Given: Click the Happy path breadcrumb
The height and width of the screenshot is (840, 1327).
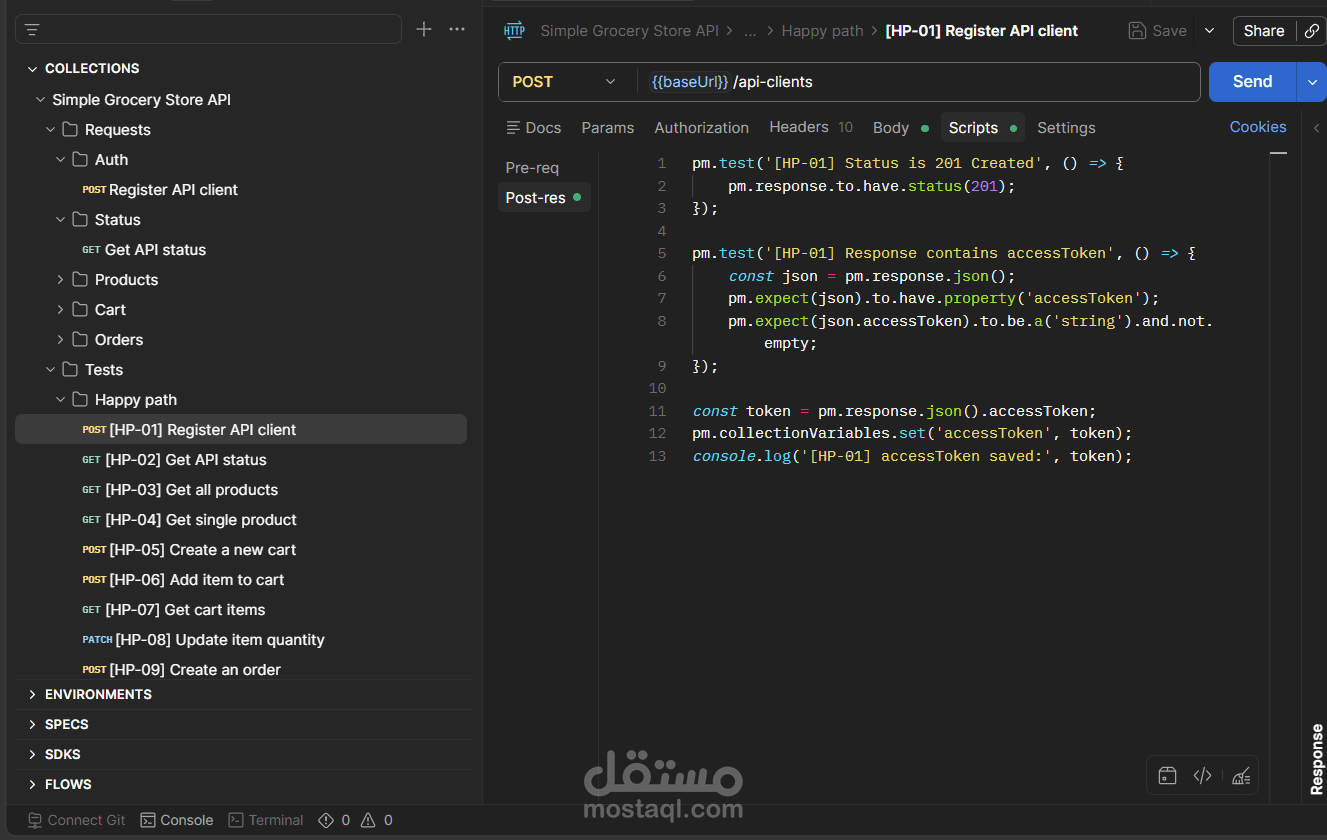Looking at the screenshot, I should pos(822,31).
